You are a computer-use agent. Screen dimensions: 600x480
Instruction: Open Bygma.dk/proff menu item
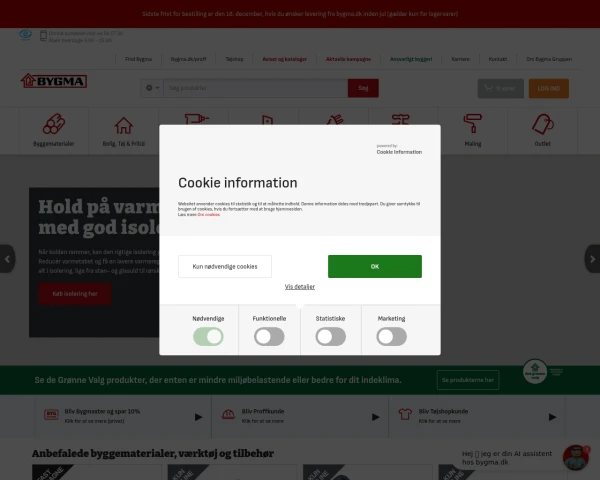pos(188,59)
